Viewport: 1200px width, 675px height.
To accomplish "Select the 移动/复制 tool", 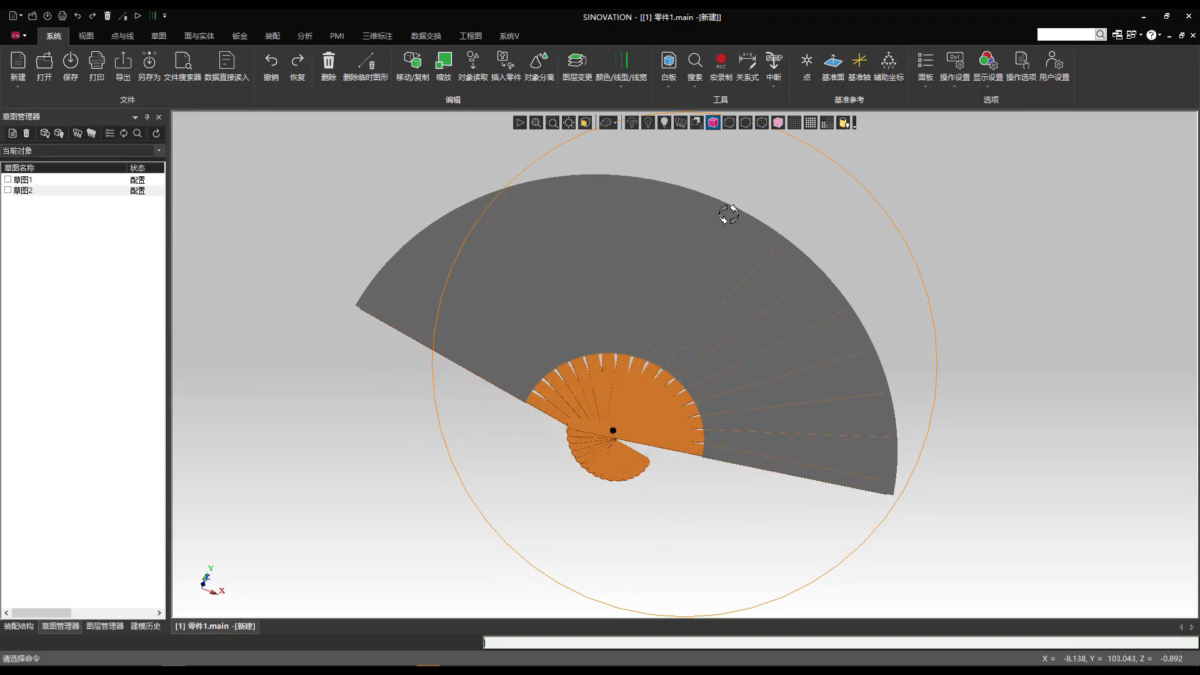I will pyautogui.click(x=412, y=62).
